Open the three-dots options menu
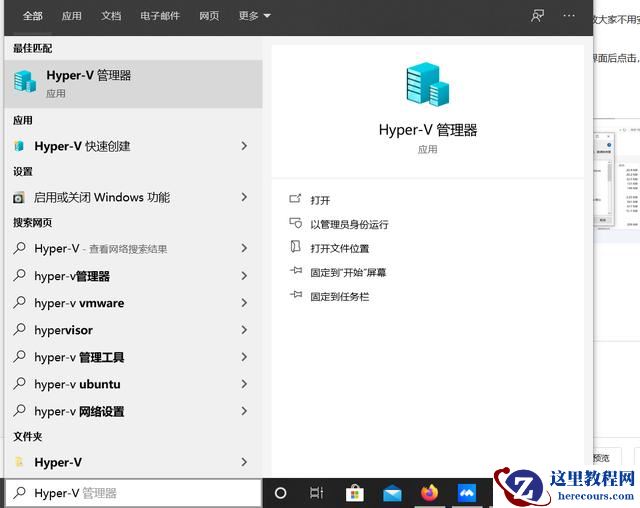Viewport: 640px width, 508px height. 569,16
